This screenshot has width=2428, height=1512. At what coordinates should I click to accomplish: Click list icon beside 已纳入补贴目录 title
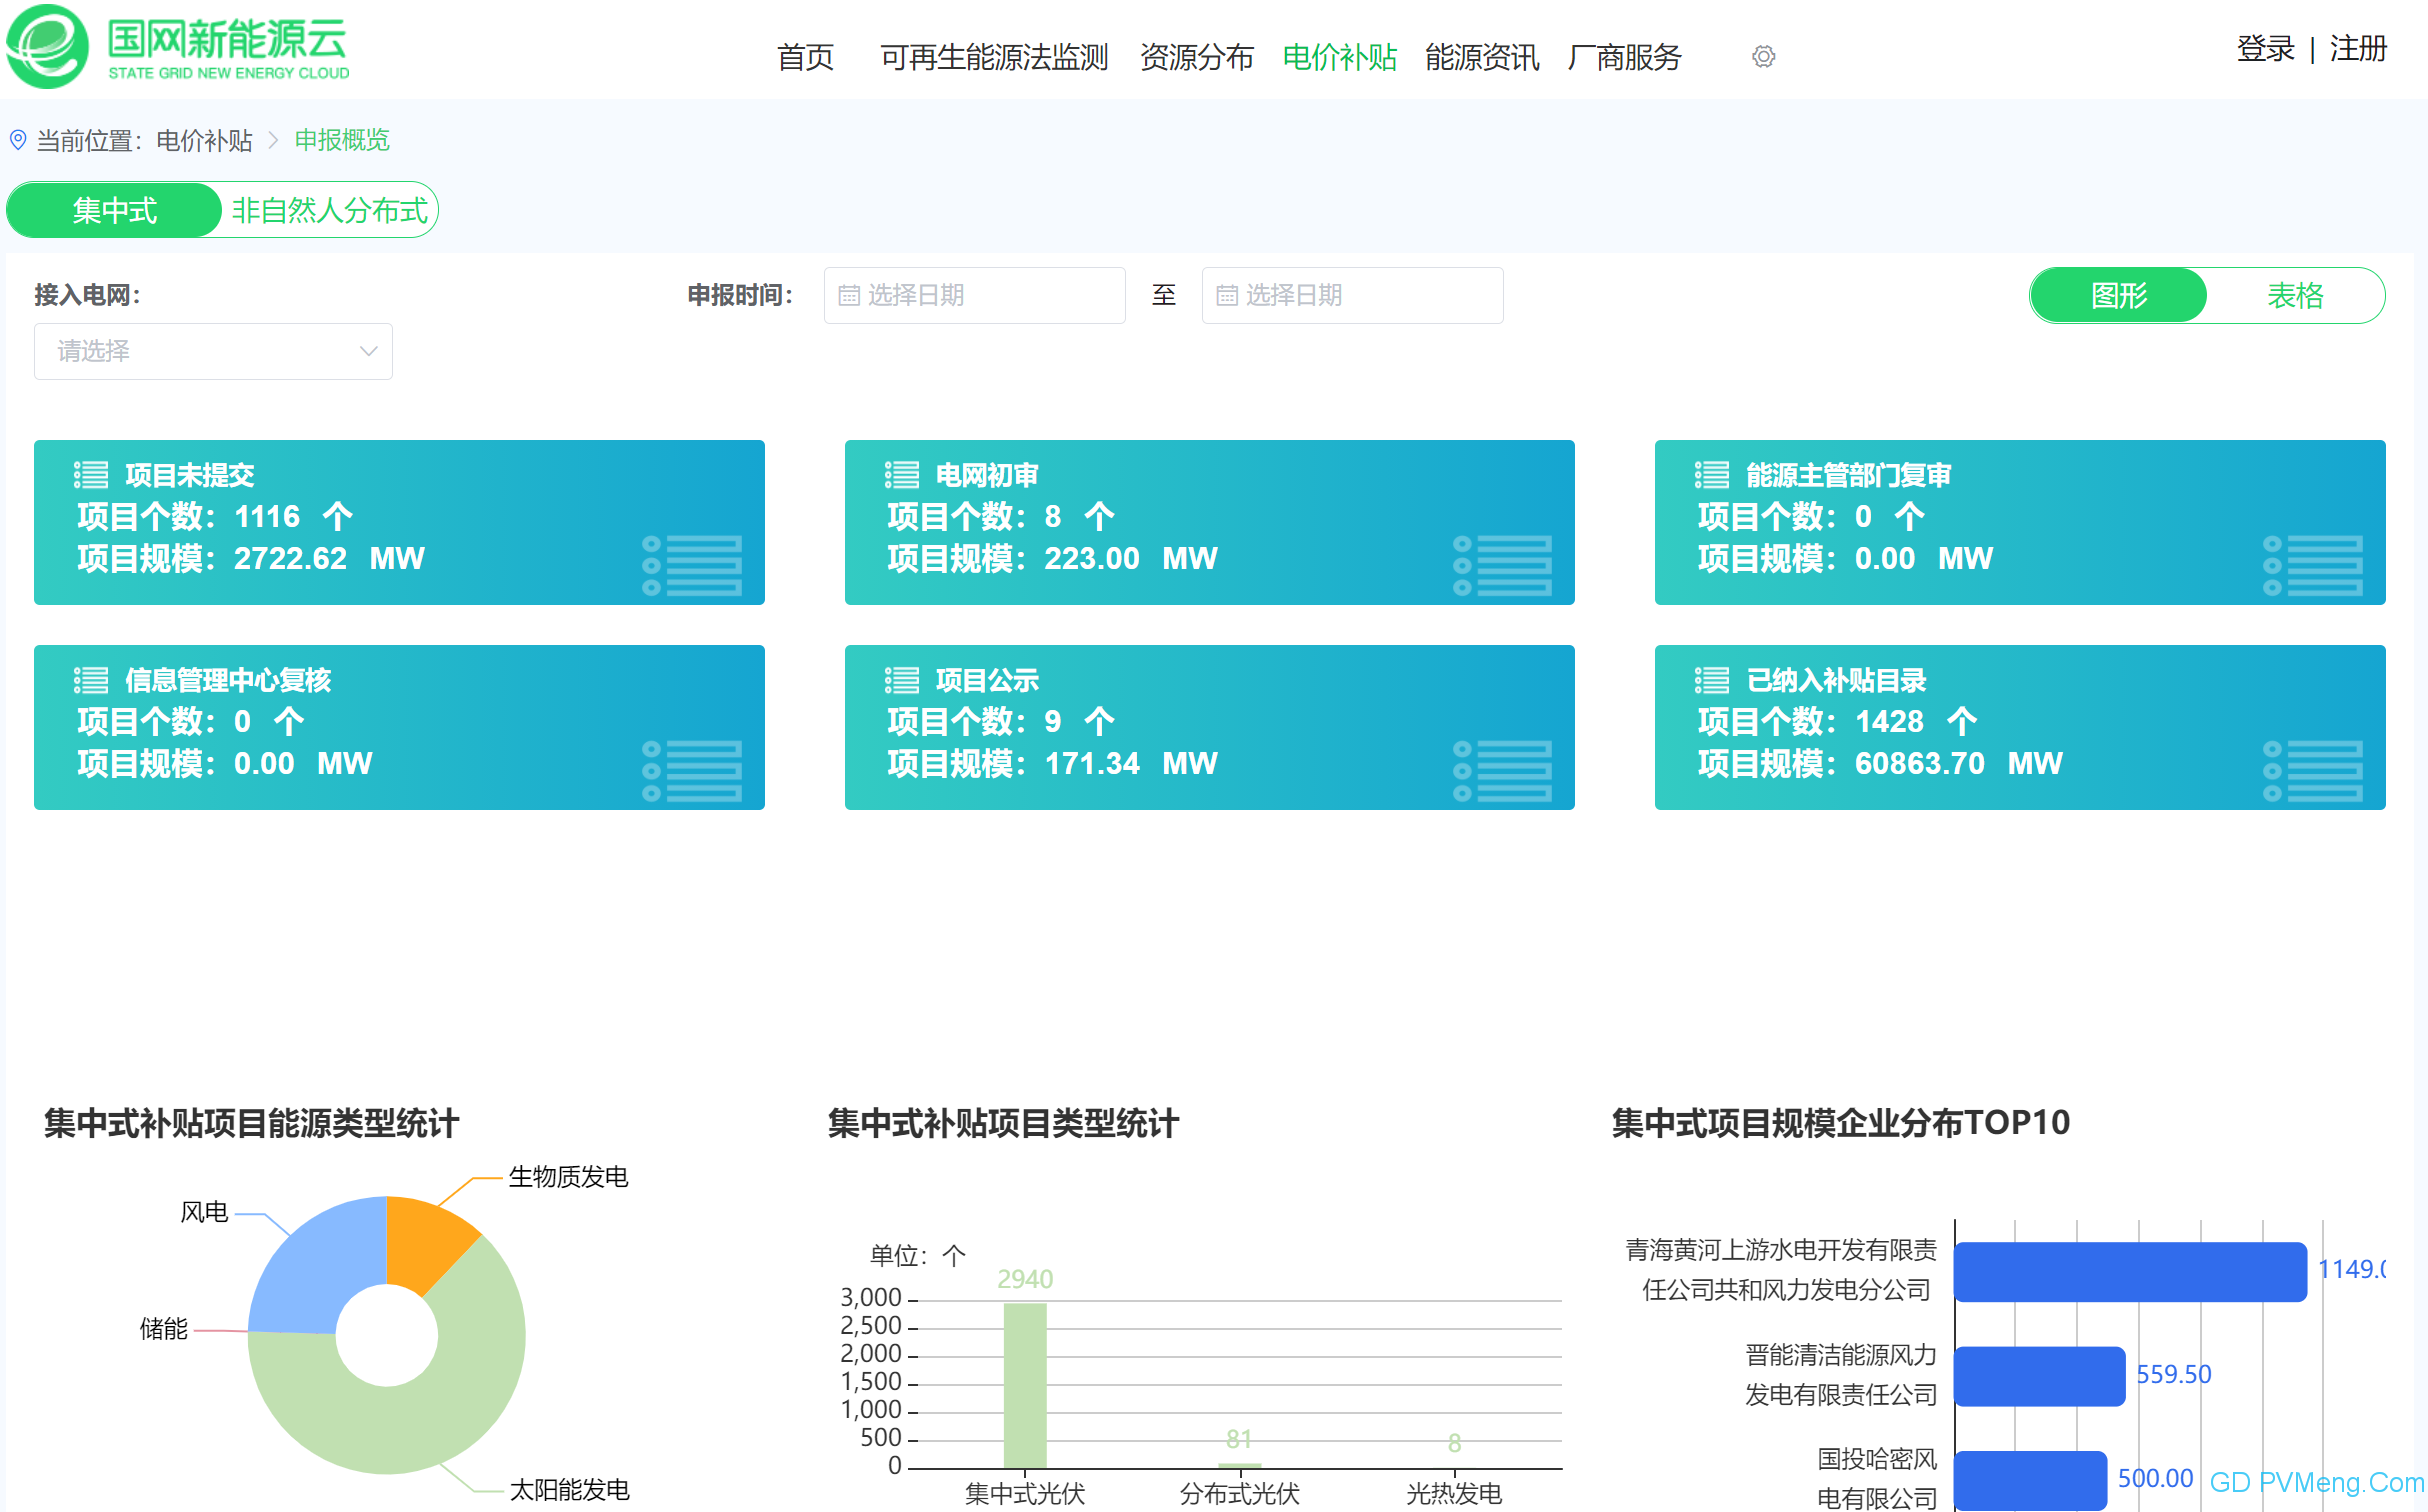point(1711,680)
